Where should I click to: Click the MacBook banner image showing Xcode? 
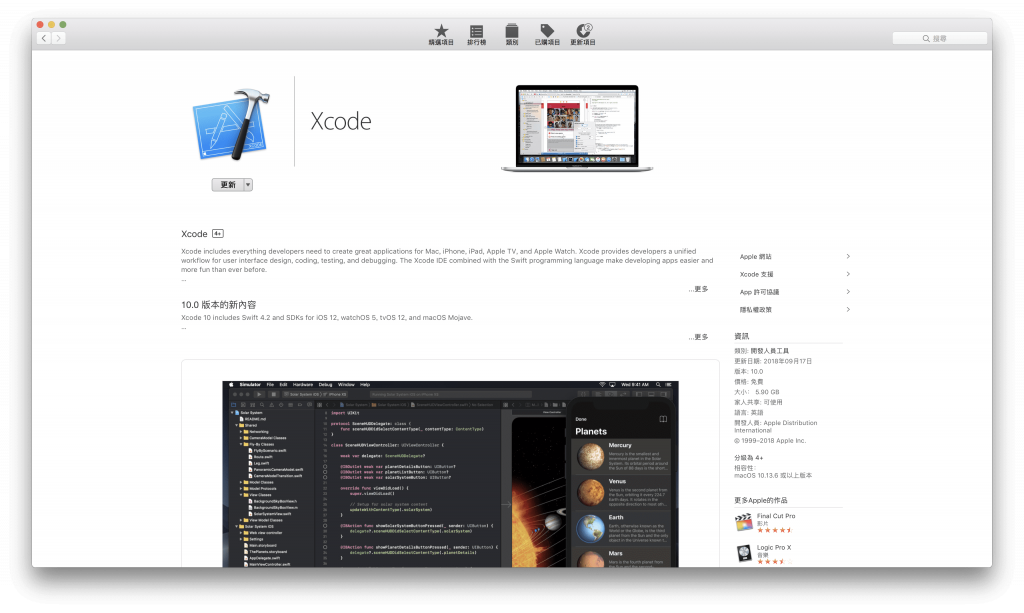pyautogui.click(x=577, y=129)
